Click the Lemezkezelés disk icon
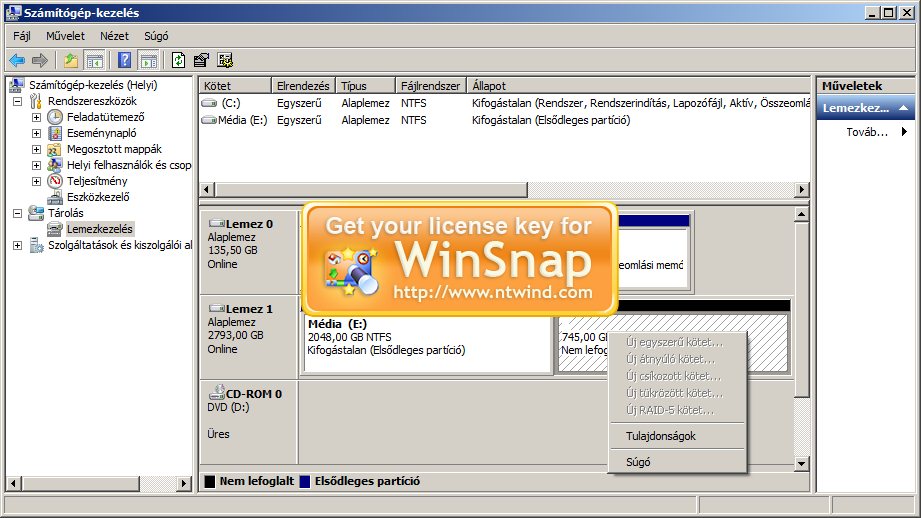This screenshot has width=921, height=518. coord(55,229)
